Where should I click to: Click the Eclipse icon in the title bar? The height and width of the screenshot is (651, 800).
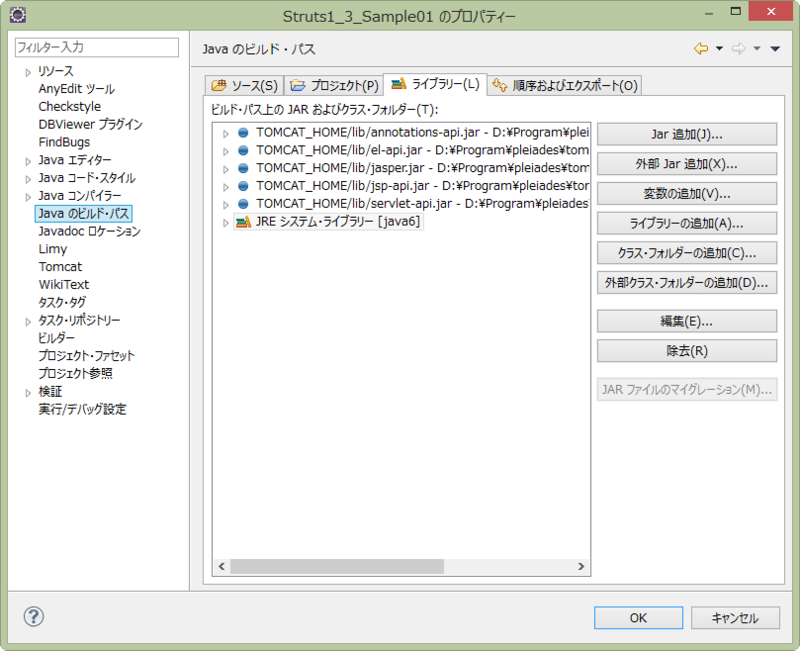click(18, 15)
